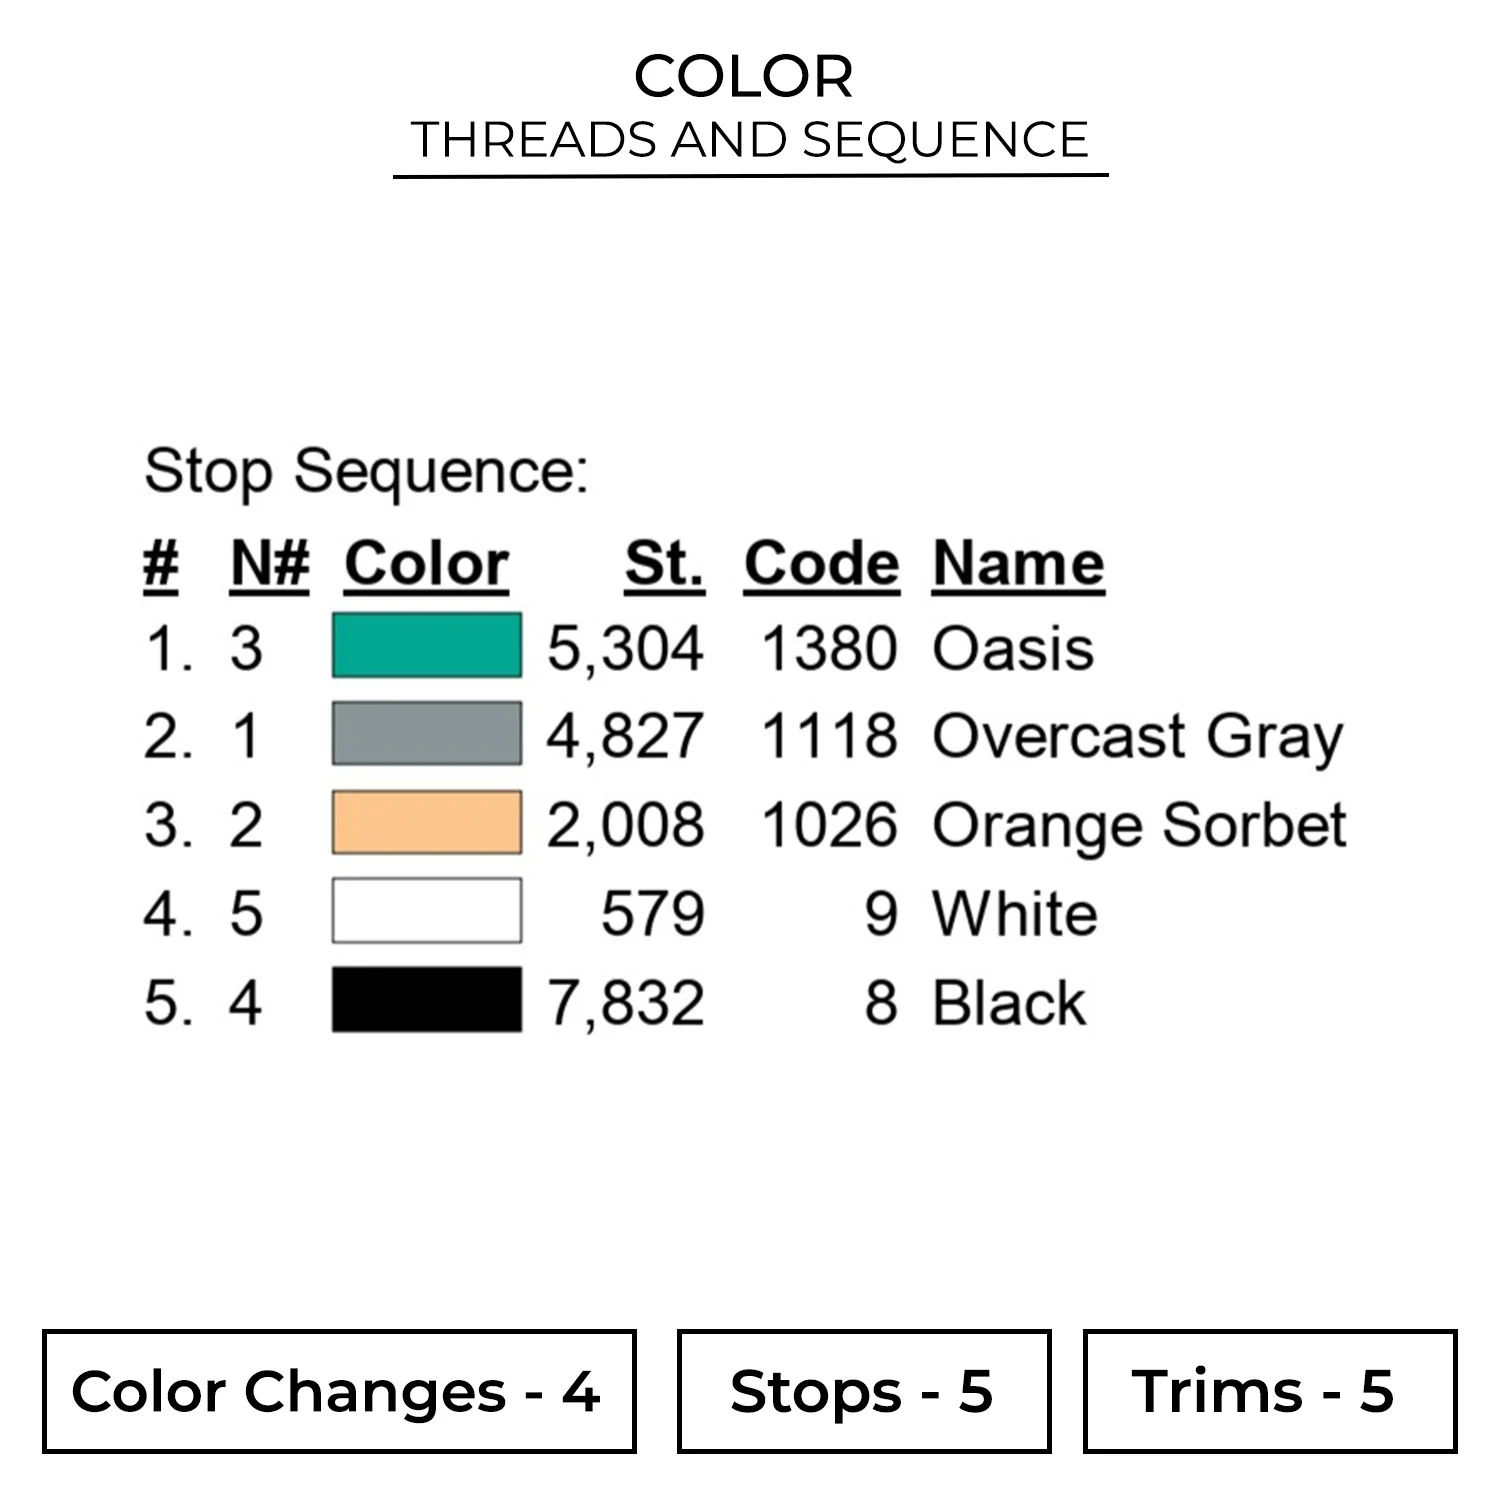Click the Oasis teal color swatch
1500x1500 pixels.
tap(426, 646)
